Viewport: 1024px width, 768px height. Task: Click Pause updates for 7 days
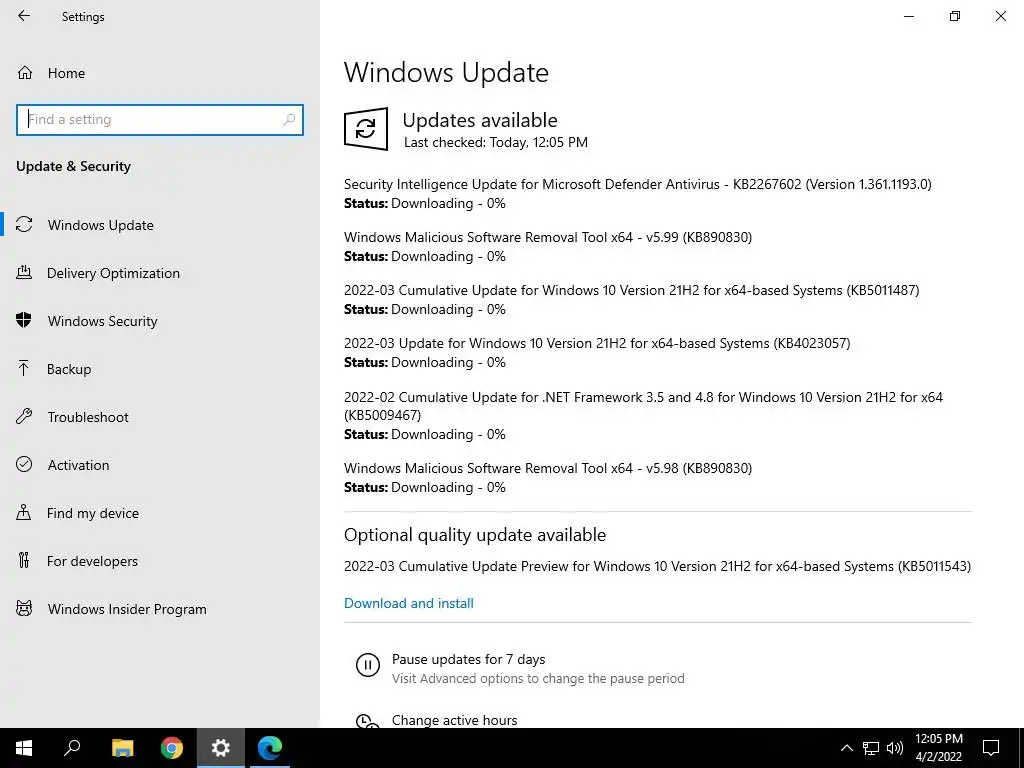pyautogui.click(x=468, y=659)
